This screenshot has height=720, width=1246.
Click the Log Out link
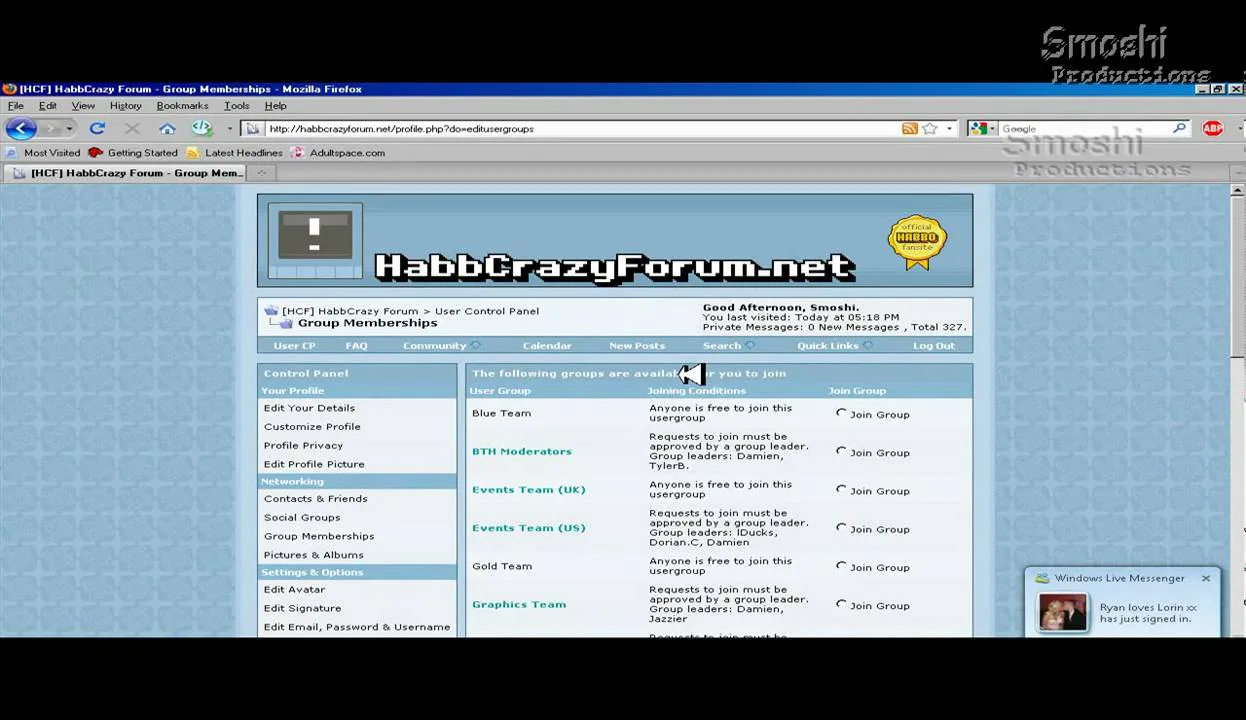(x=933, y=346)
